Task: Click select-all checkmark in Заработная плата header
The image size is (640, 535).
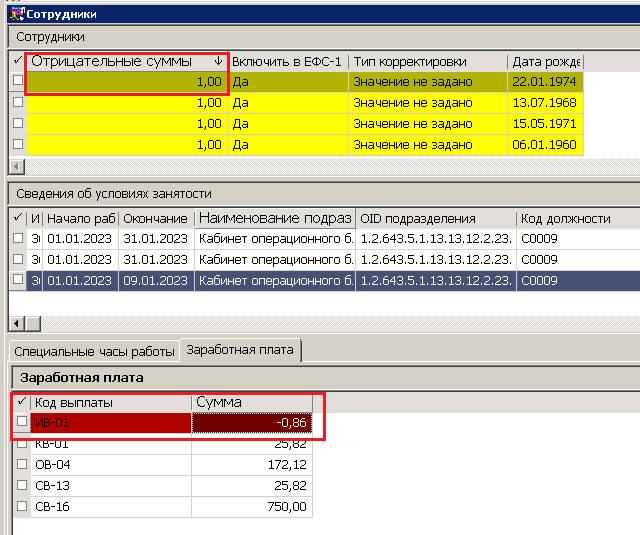Action: 22,402
